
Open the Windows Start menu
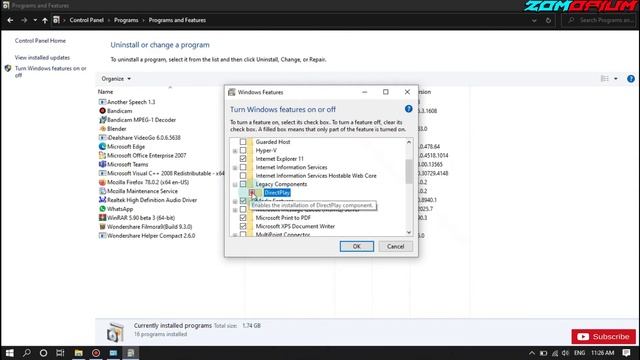click(x=9, y=353)
